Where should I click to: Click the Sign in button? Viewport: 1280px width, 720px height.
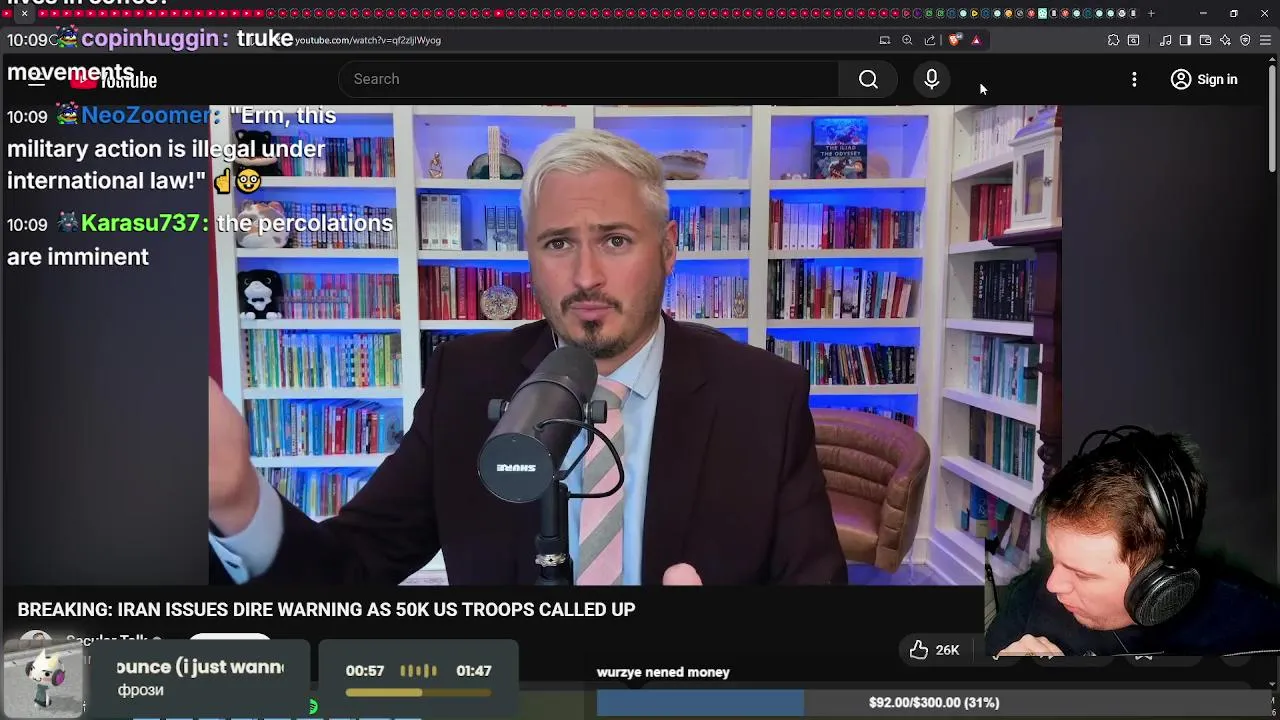[1204, 79]
